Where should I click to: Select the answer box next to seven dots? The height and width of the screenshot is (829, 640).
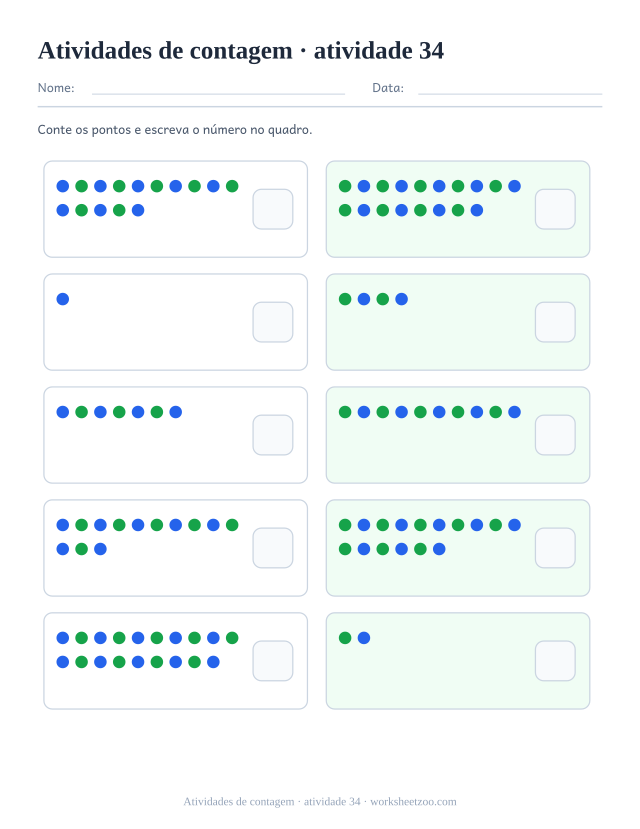coord(273,435)
